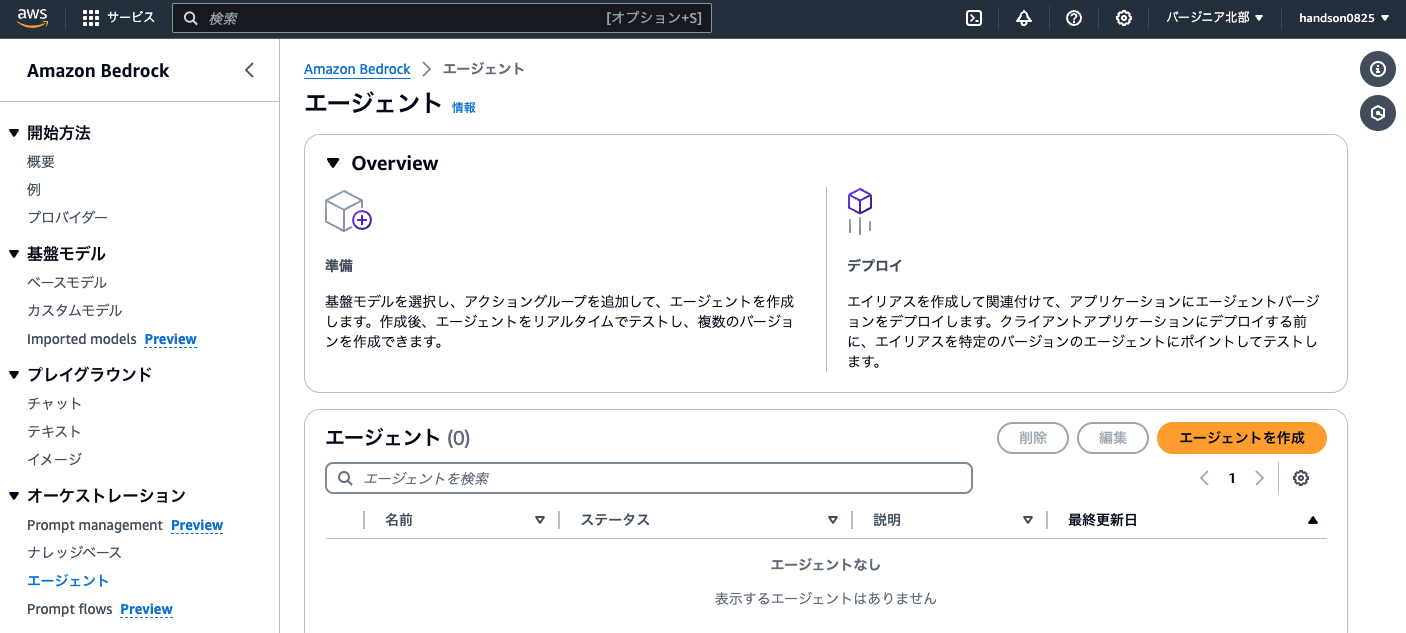
Task: Click the AWS logo home icon
Action: [33, 18]
